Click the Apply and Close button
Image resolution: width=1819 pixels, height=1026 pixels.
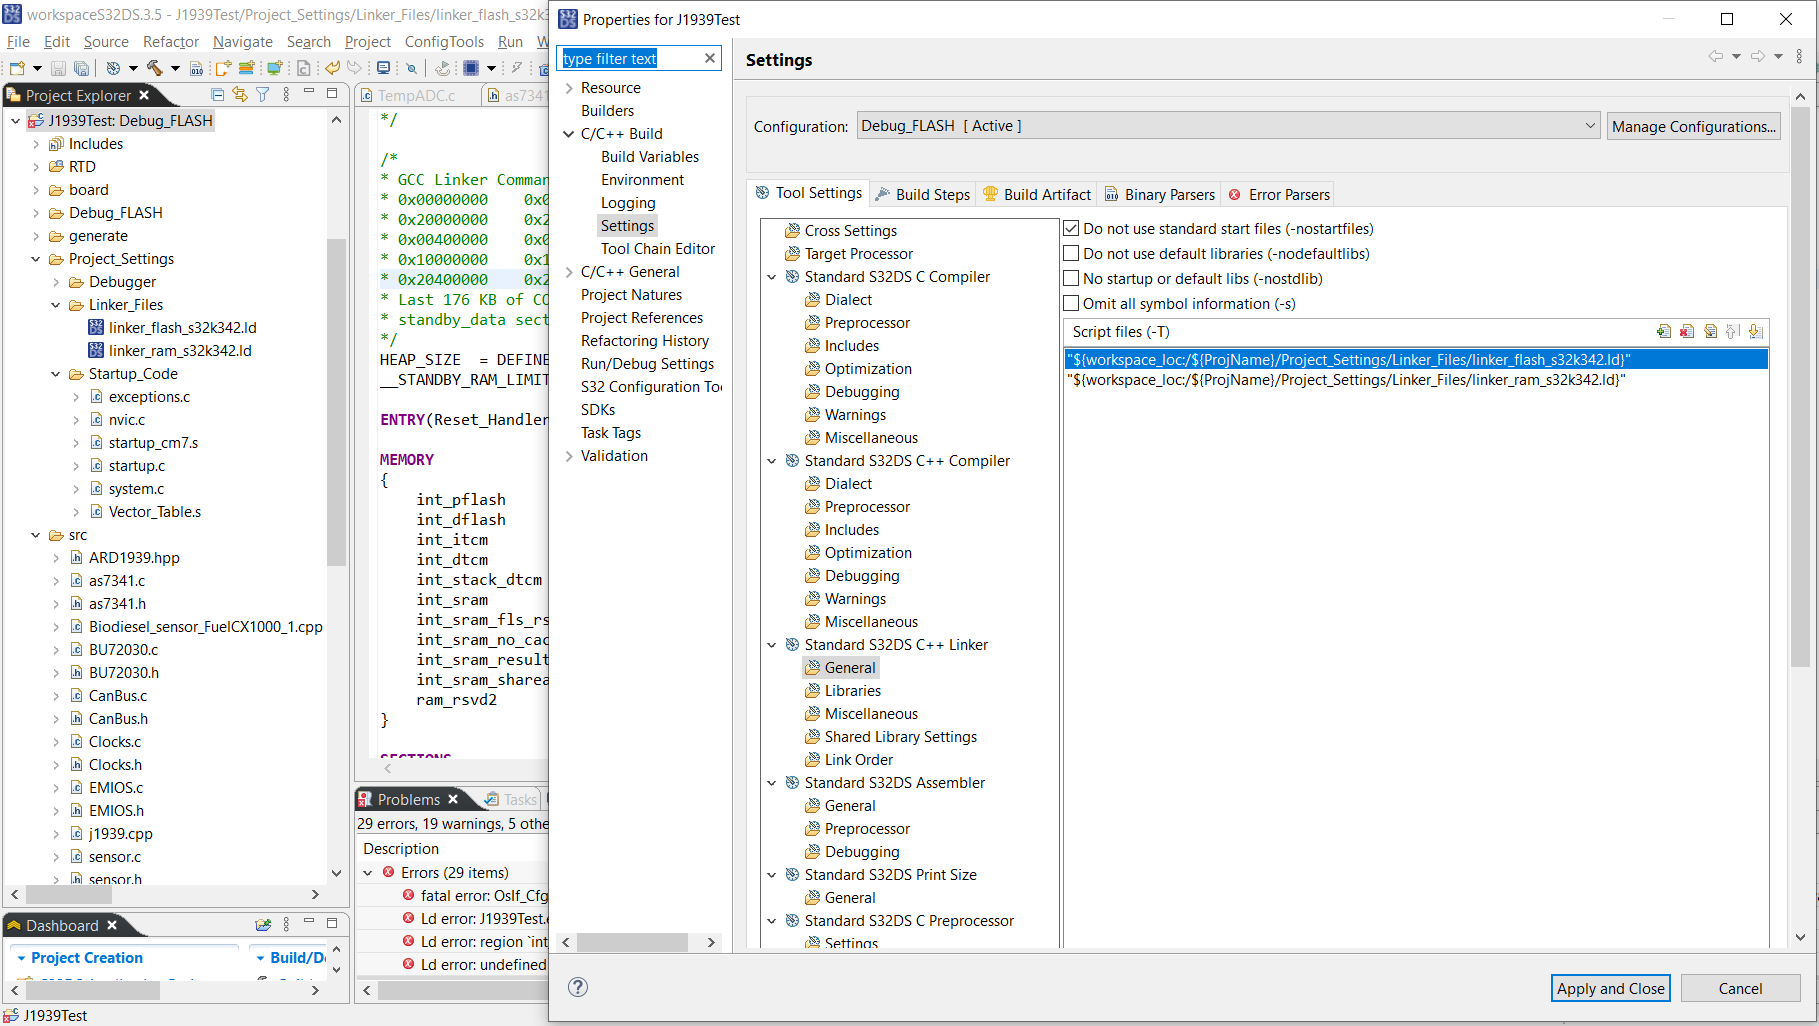[x=1610, y=988]
